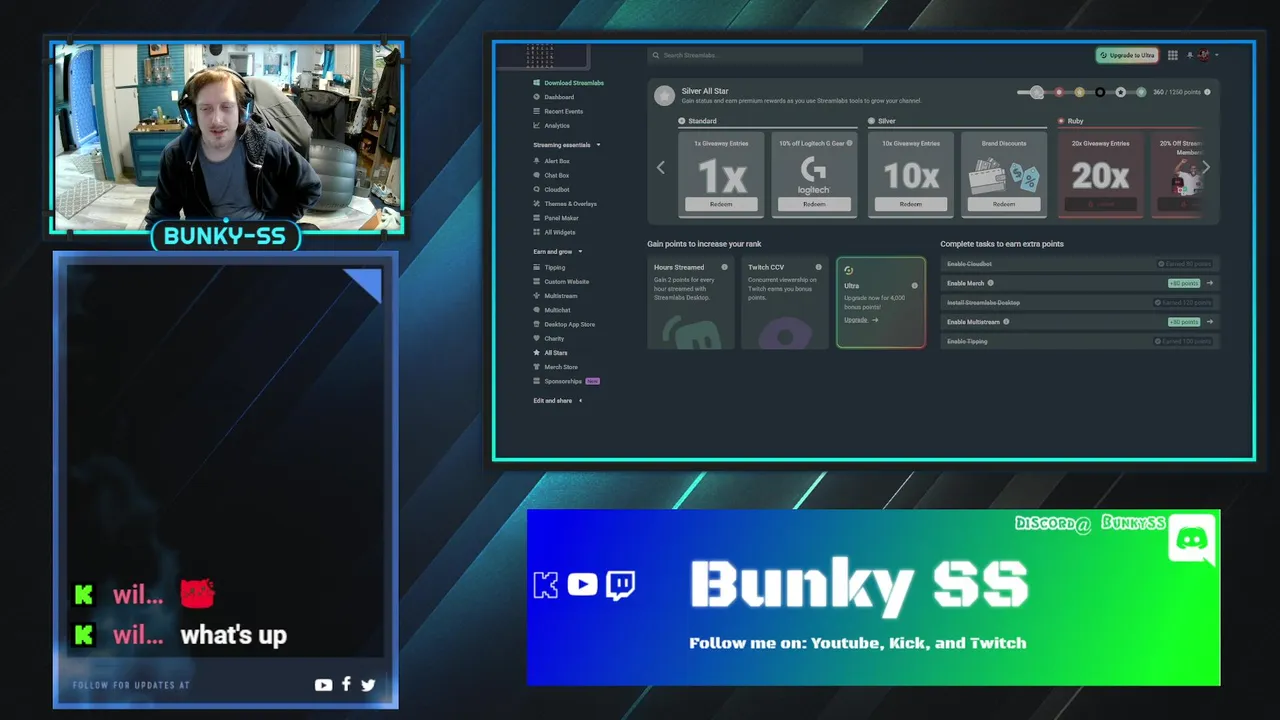This screenshot has width=1280, height=720.
Task: Open All Widgets in the sidebar
Action: 554,232
